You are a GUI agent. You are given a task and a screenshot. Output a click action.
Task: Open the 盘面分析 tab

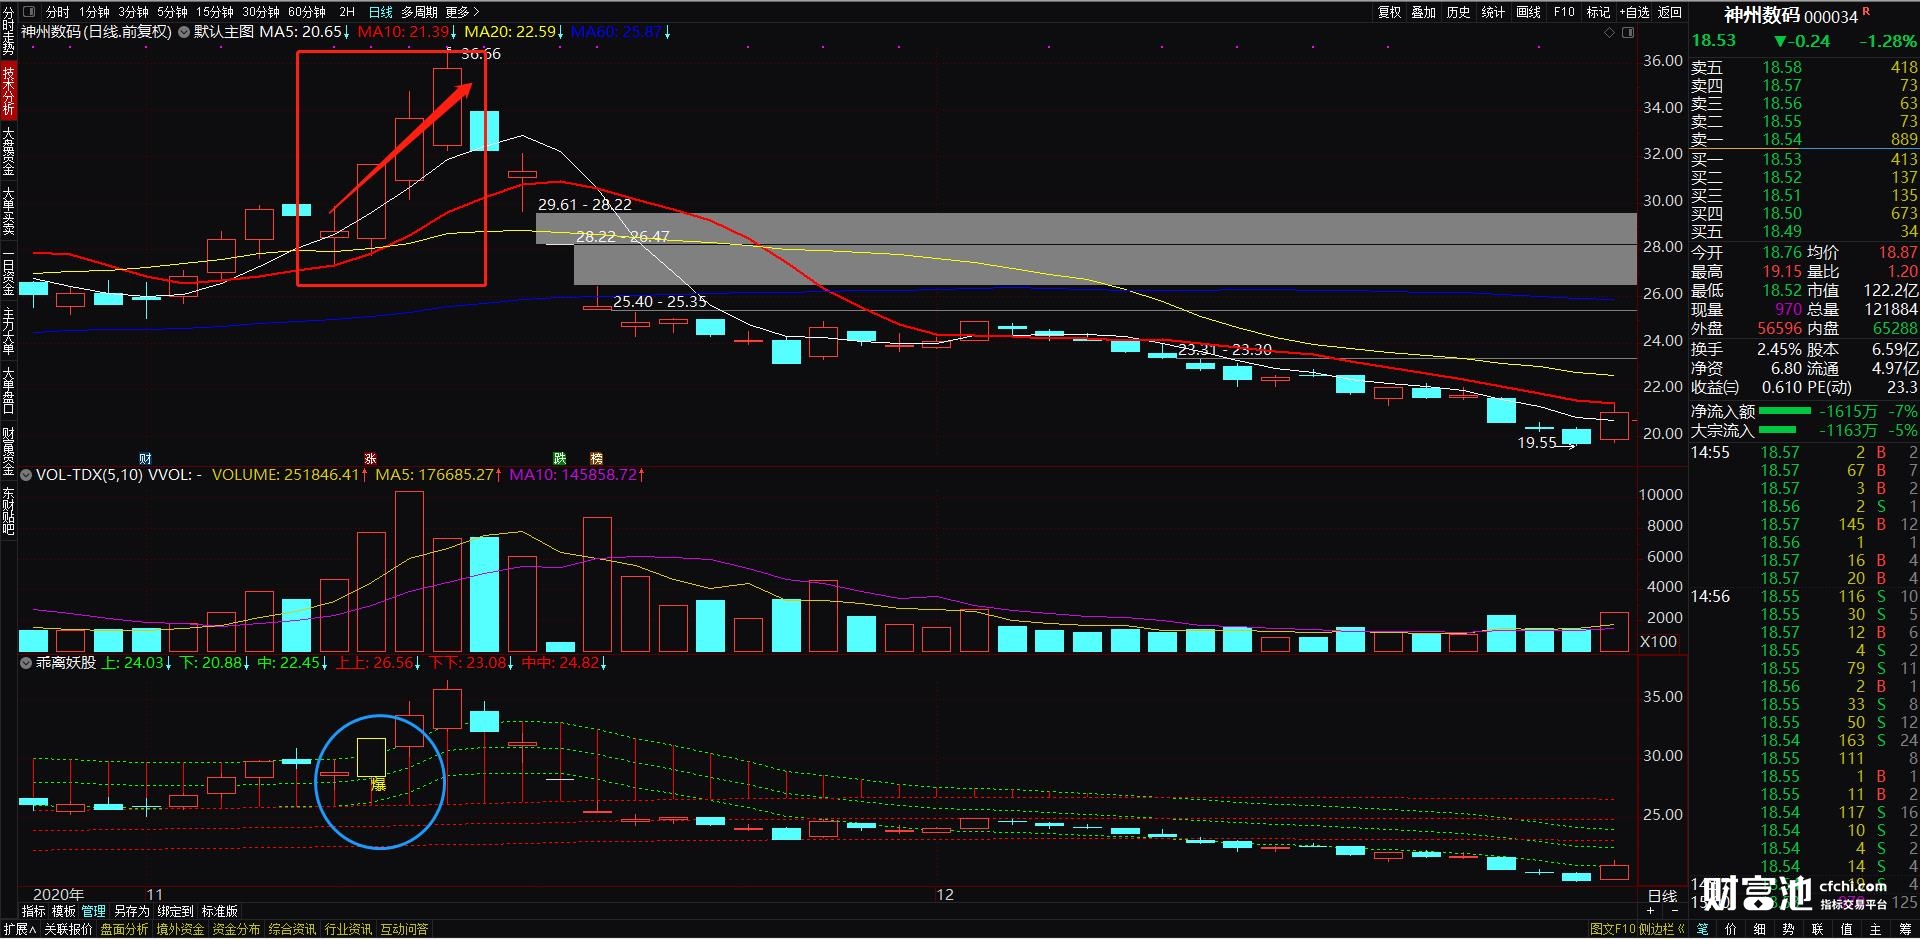(124, 930)
